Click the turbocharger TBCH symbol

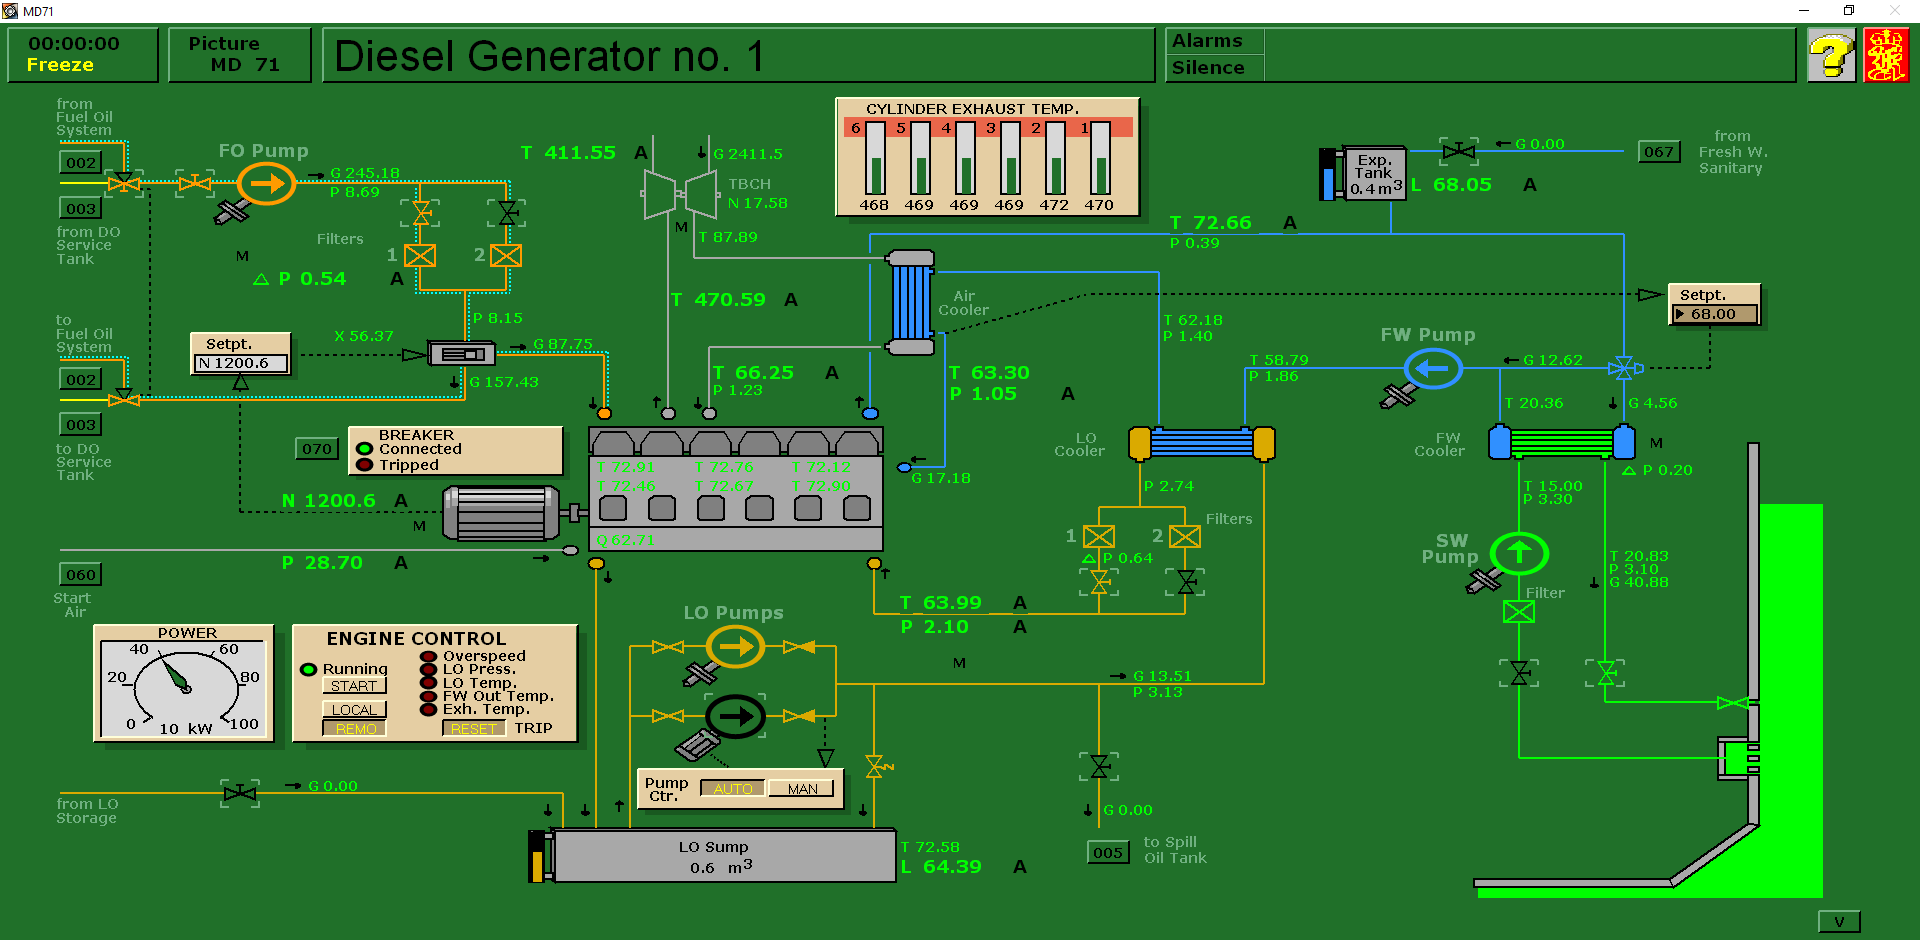[681, 193]
